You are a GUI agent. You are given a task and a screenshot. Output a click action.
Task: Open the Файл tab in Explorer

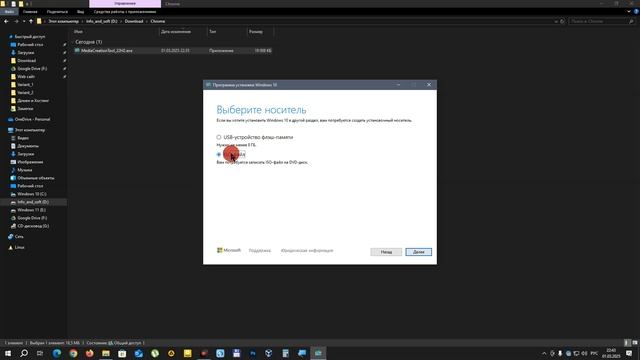tap(9, 12)
